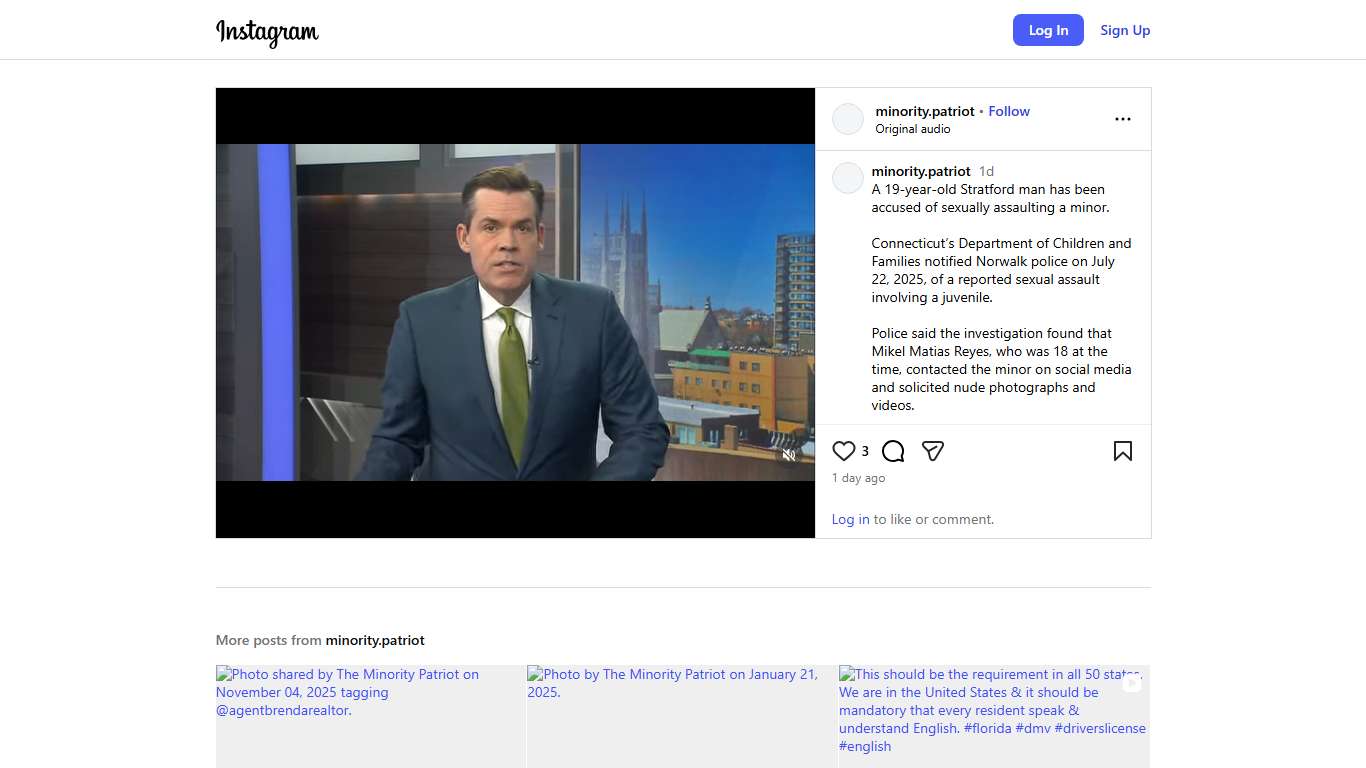
Task: Open the three-dot more options menu
Action: point(1122,119)
